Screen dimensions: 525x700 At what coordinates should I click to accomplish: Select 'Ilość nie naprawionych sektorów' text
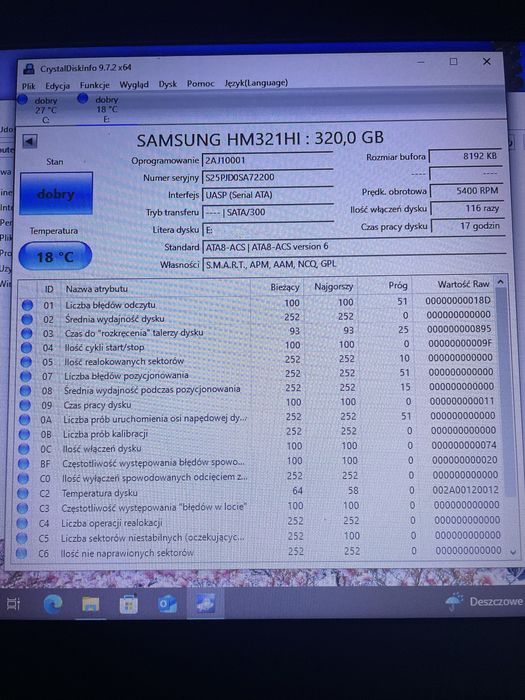[127, 553]
